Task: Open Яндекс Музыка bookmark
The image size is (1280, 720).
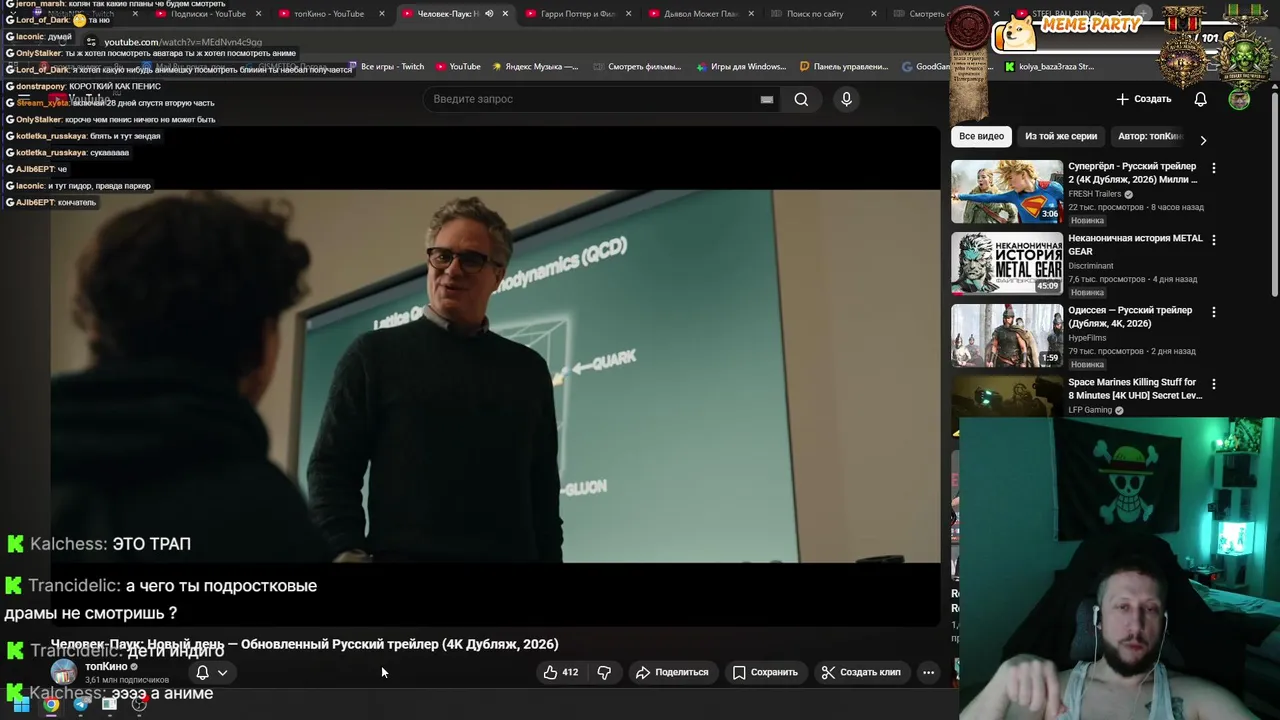Action: point(535,67)
